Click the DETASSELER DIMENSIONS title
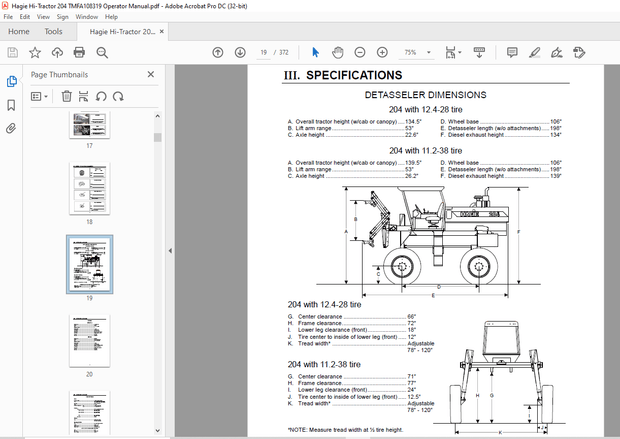 [425, 95]
